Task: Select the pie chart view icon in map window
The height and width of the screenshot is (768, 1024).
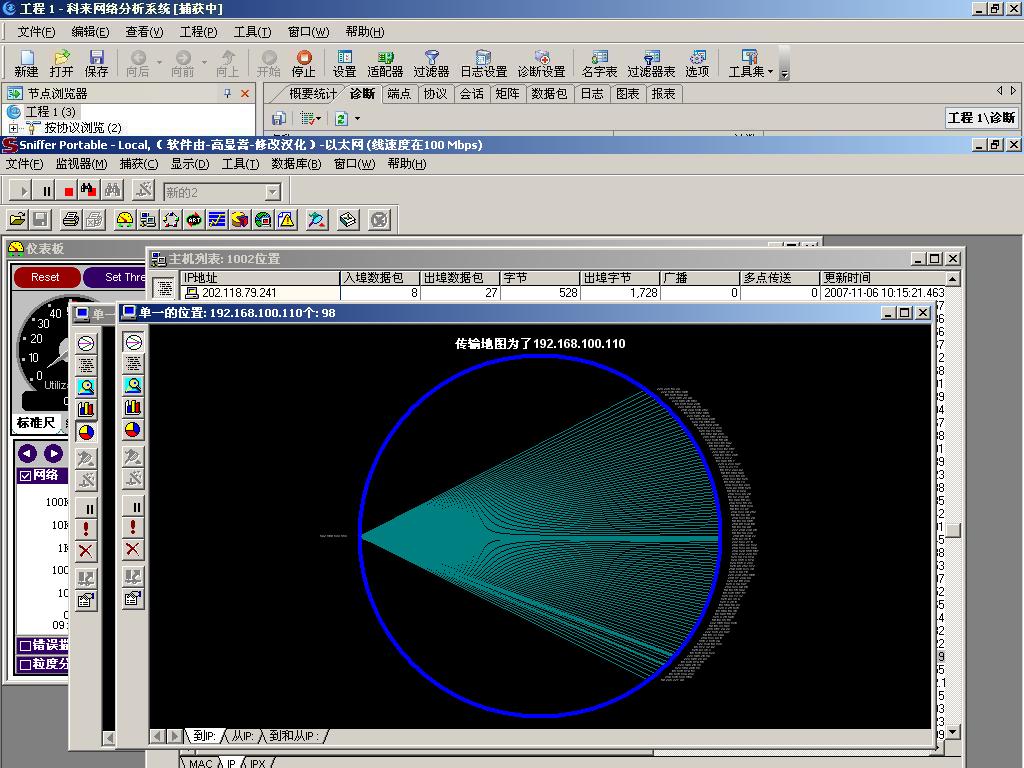Action: tap(133, 430)
